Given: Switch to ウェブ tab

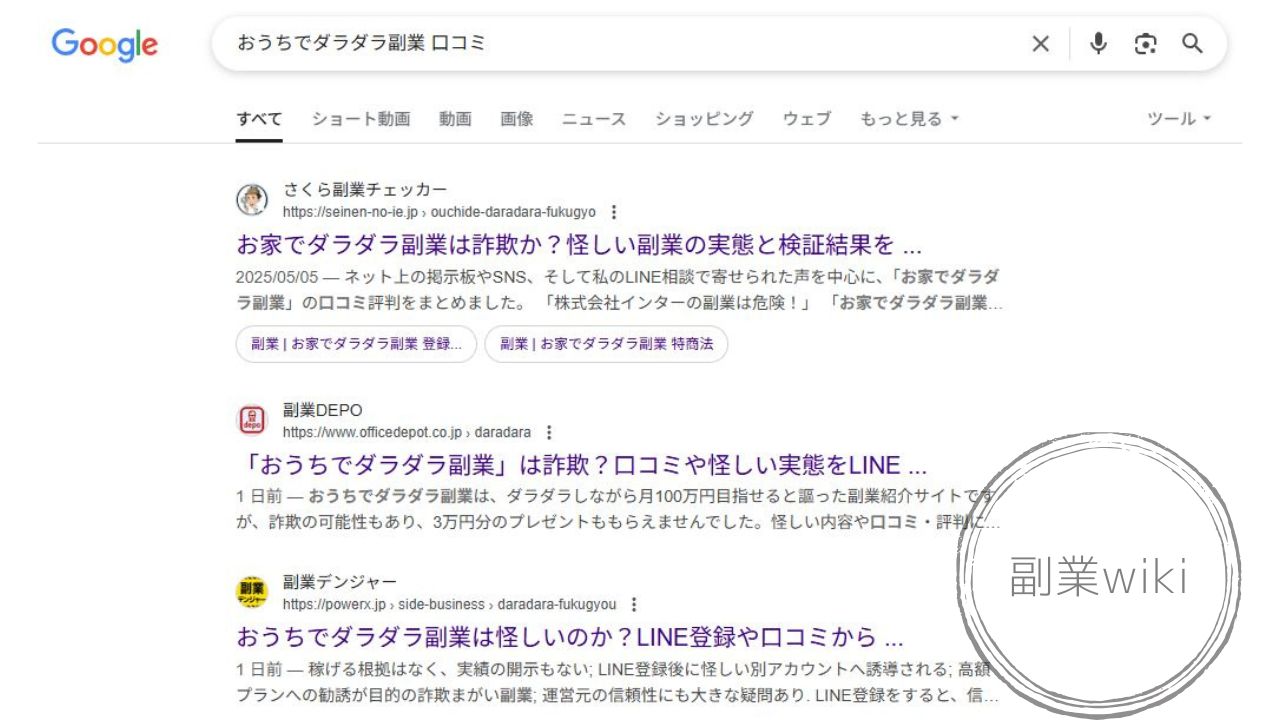Looking at the screenshot, I should click(x=807, y=119).
